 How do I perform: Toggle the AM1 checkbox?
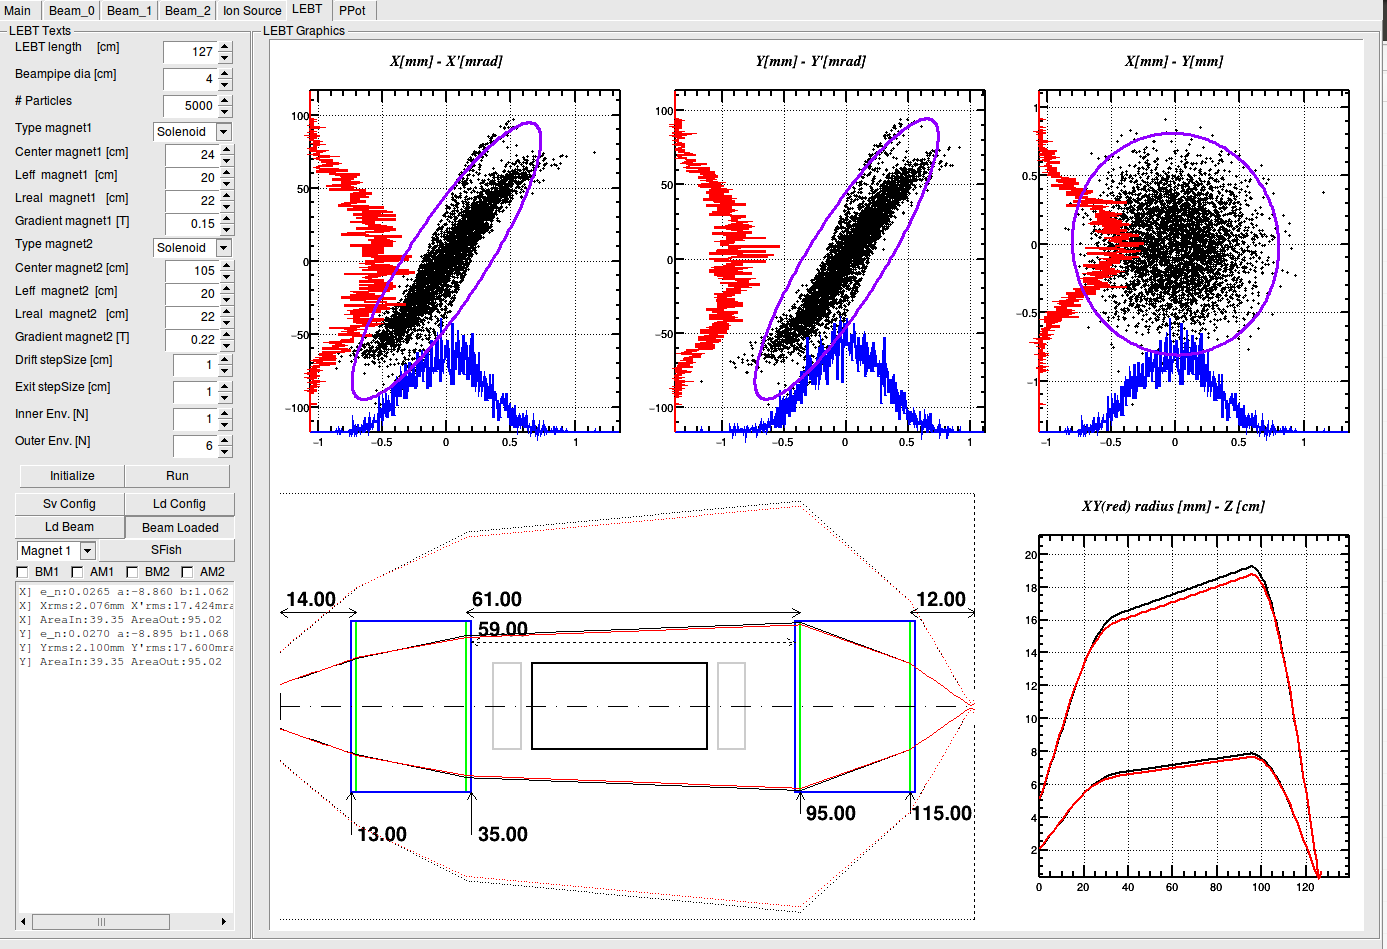click(x=78, y=572)
